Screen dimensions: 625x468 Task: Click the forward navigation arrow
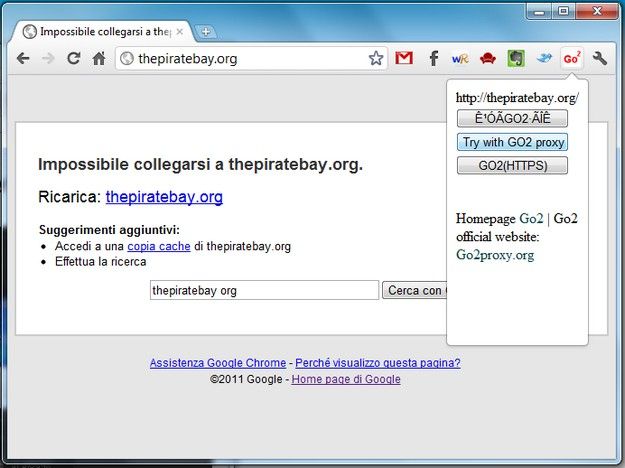click(x=48, y=59)
